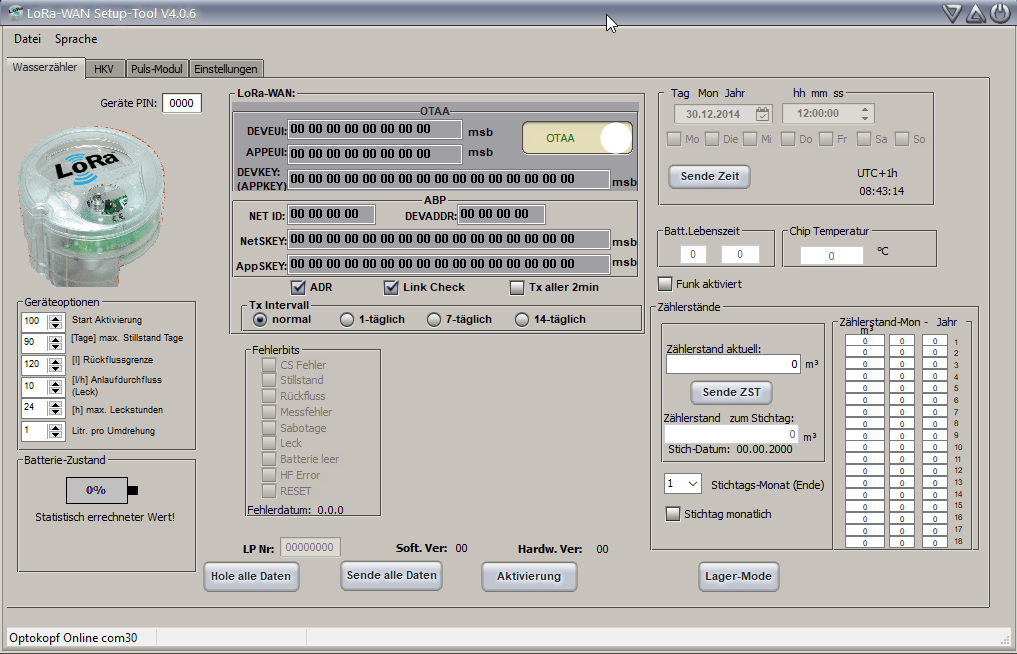
Task: Click the DEVADDR field
Action: [501, 215]
